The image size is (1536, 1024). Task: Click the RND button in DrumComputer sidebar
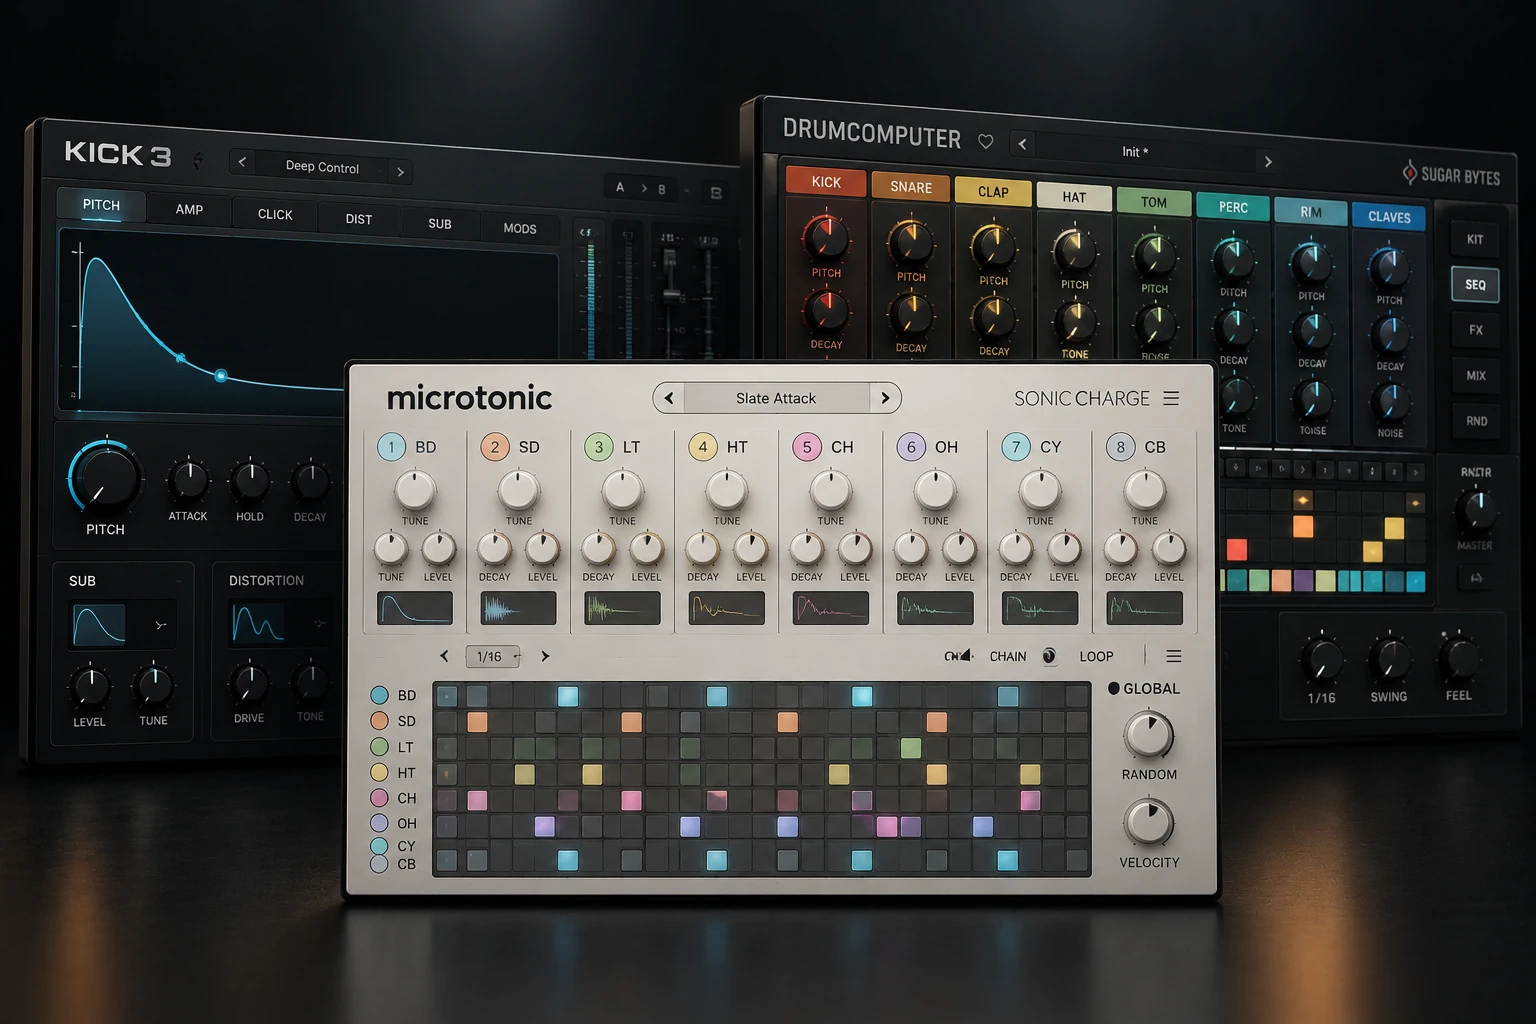(1477, 421)
